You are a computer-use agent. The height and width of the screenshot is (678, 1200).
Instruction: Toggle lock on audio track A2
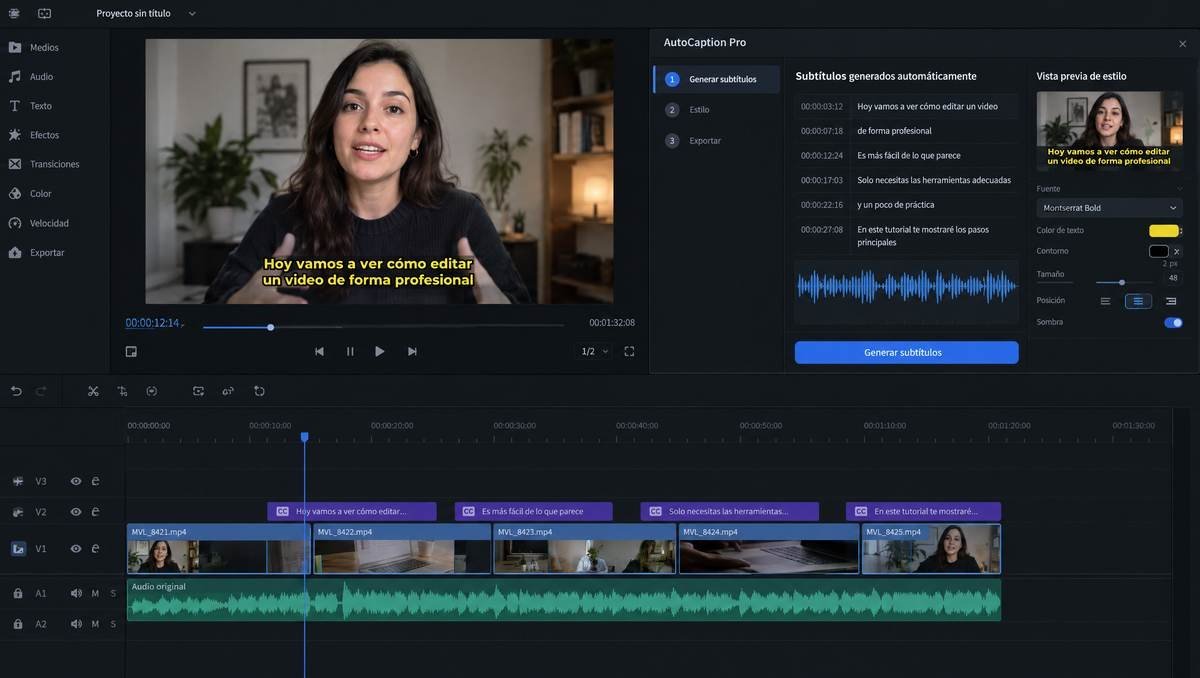pyautogui.click(x=17, y=624)
